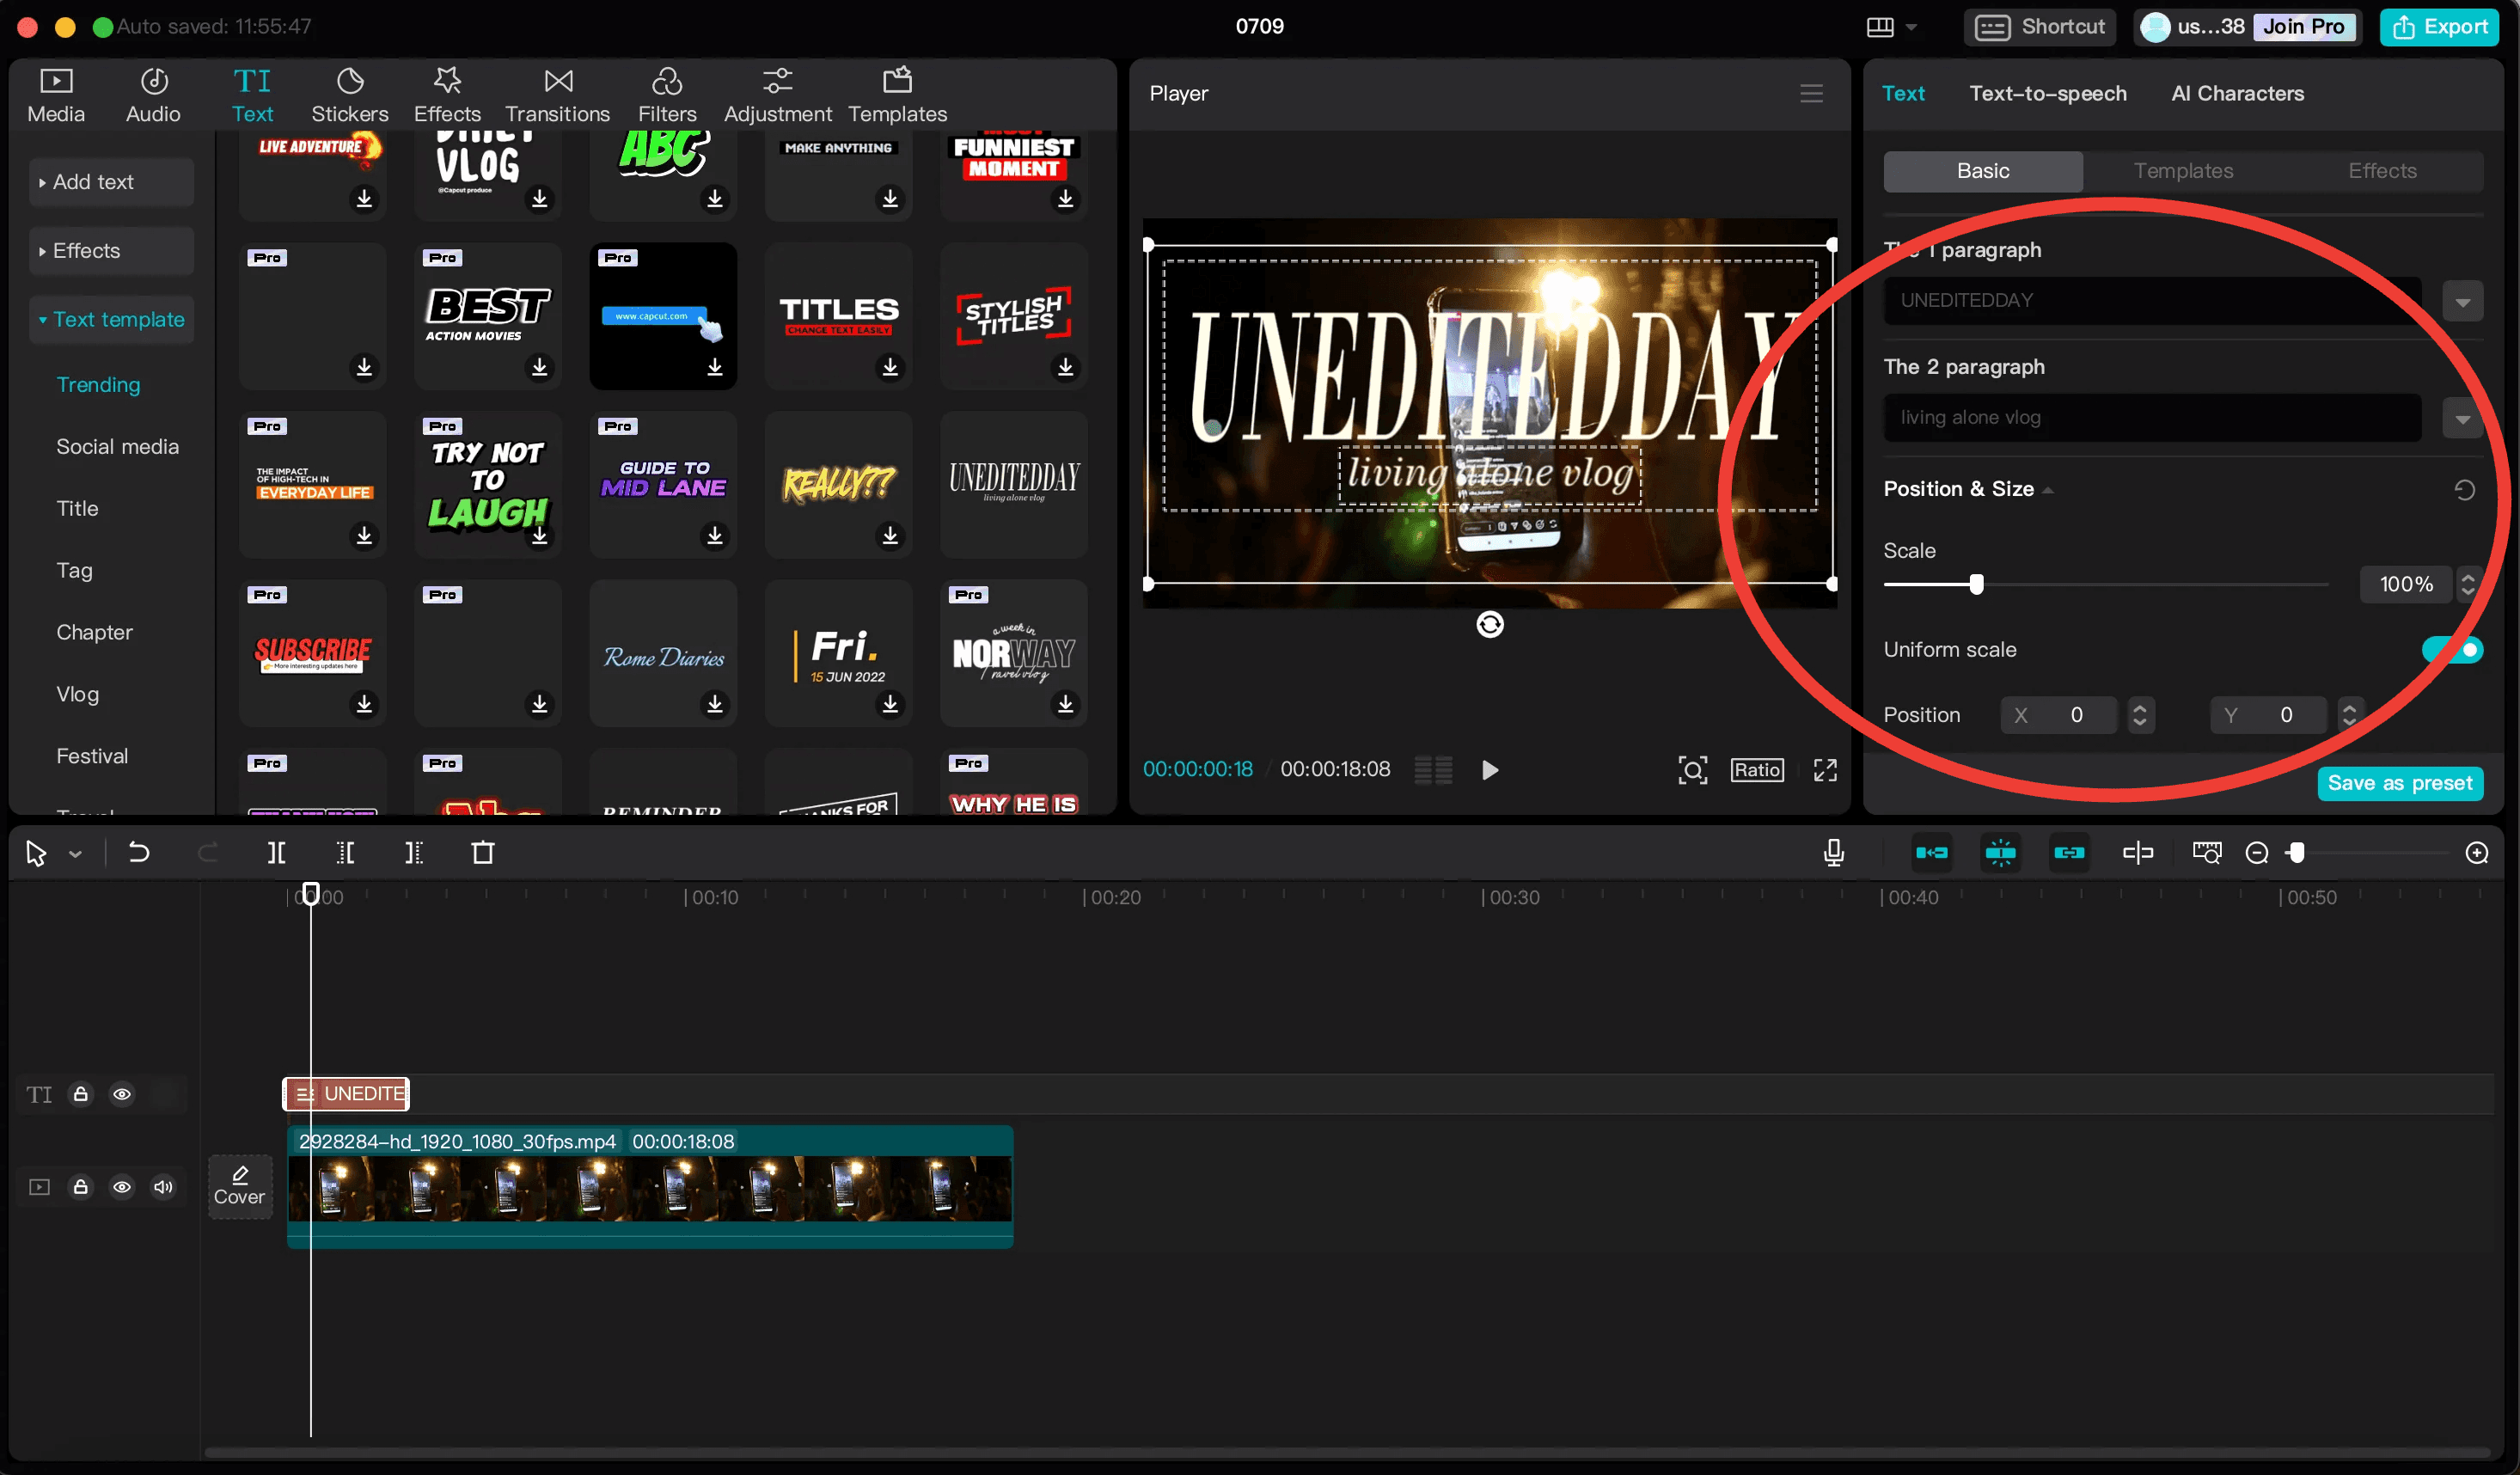This screenshot has width=2520, height=1475.
Task: Click the Scale slider handle
Action: (x=1975, y=584)
